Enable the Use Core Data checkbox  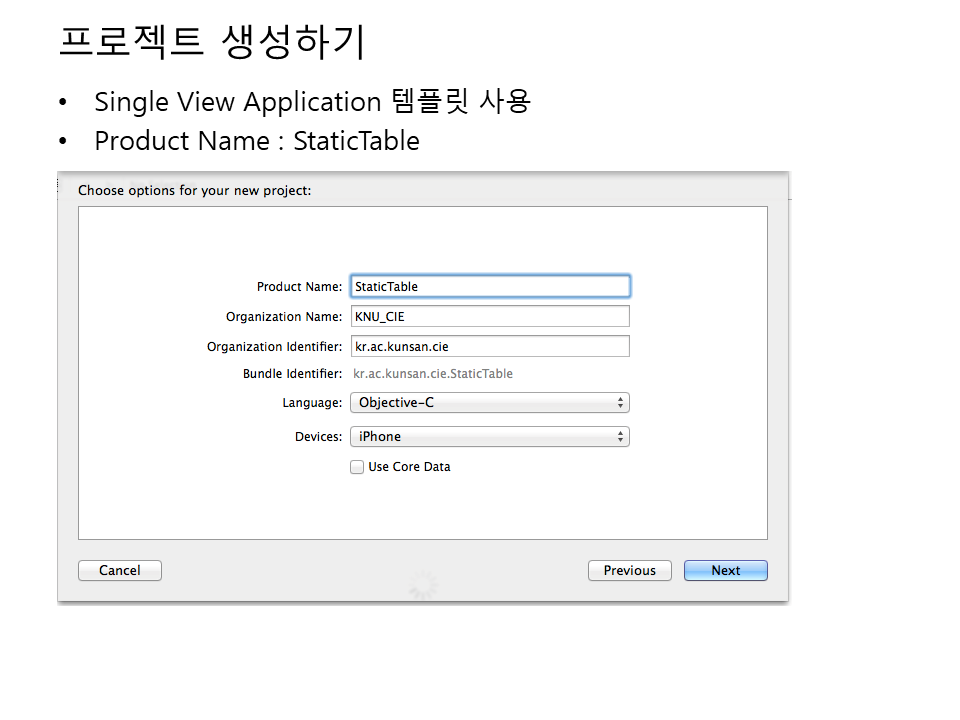[357, 467]
